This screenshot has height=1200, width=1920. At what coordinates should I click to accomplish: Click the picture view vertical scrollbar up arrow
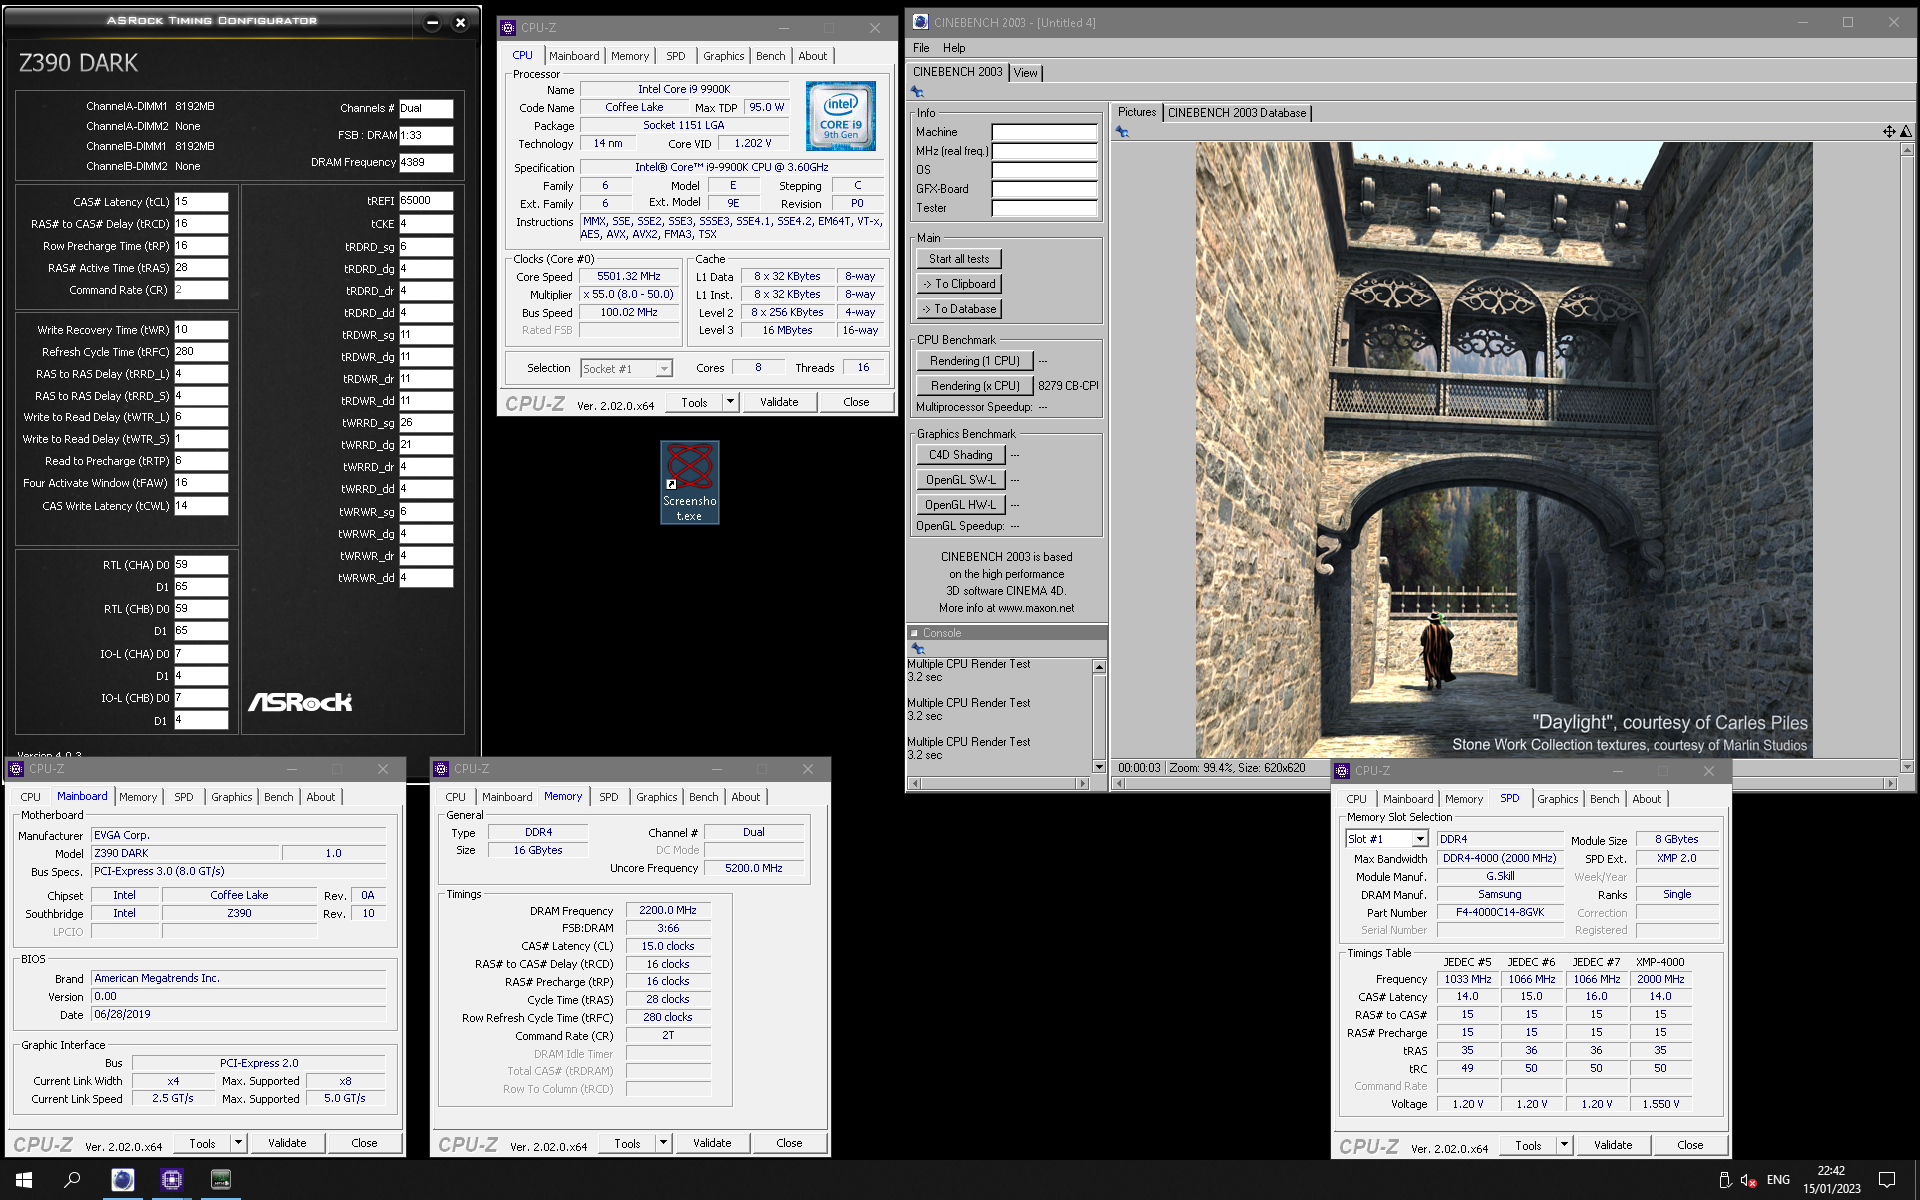1906,149
